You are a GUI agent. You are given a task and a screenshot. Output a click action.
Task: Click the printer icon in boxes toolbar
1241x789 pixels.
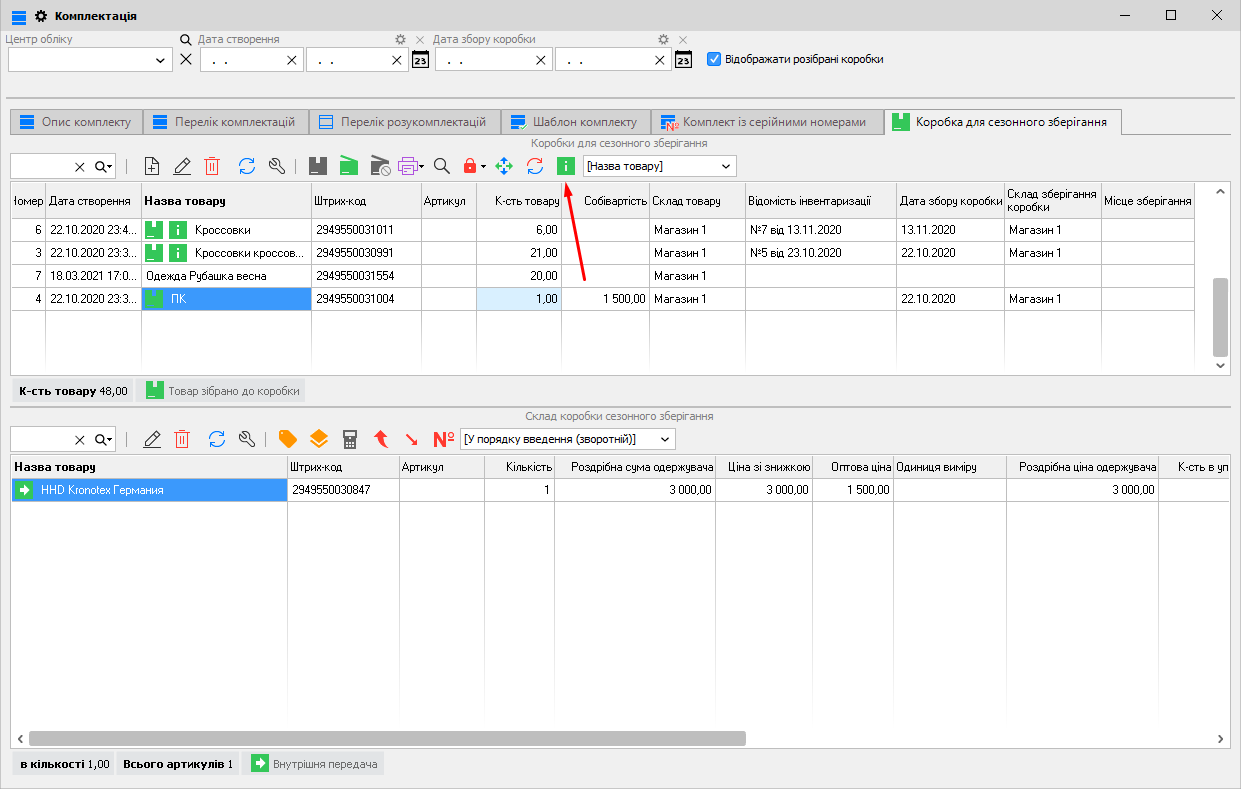[407, 166]
